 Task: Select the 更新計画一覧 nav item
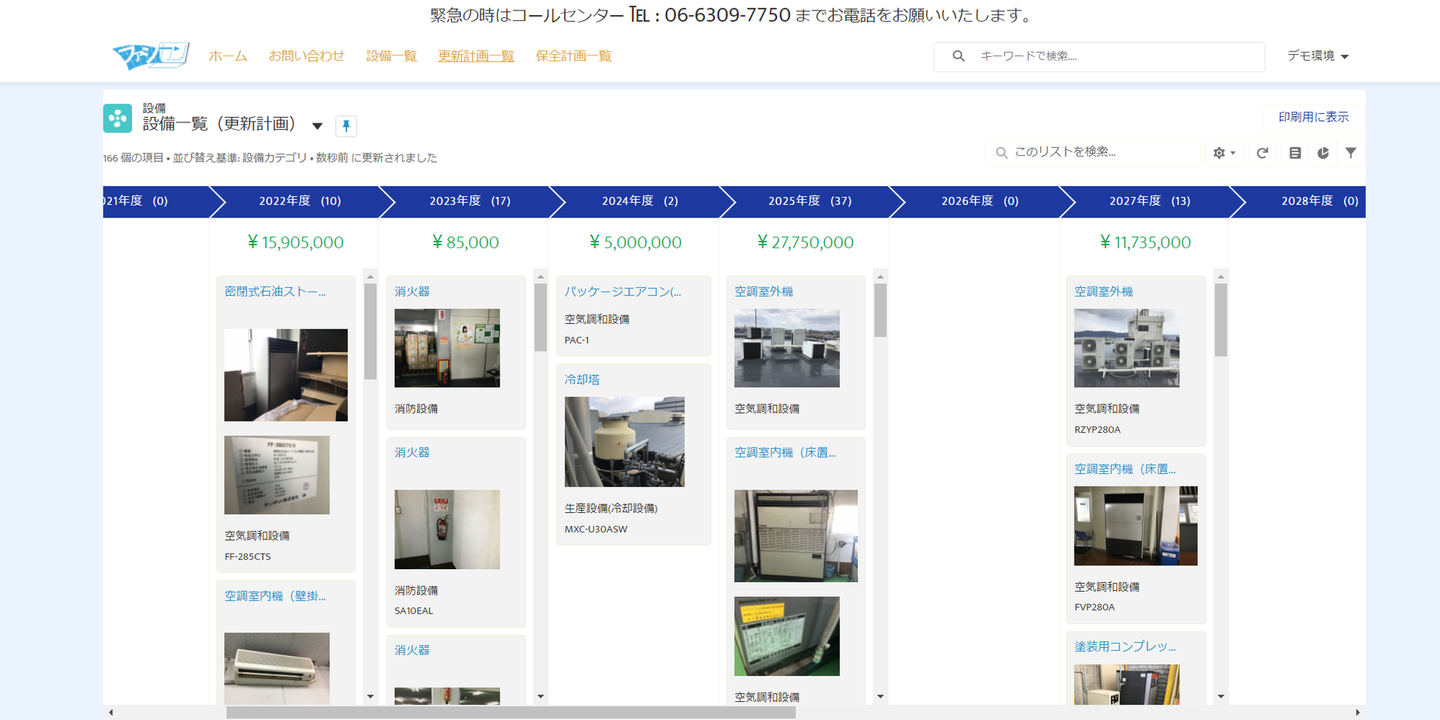pyautogui.click(x=476, y=56)
